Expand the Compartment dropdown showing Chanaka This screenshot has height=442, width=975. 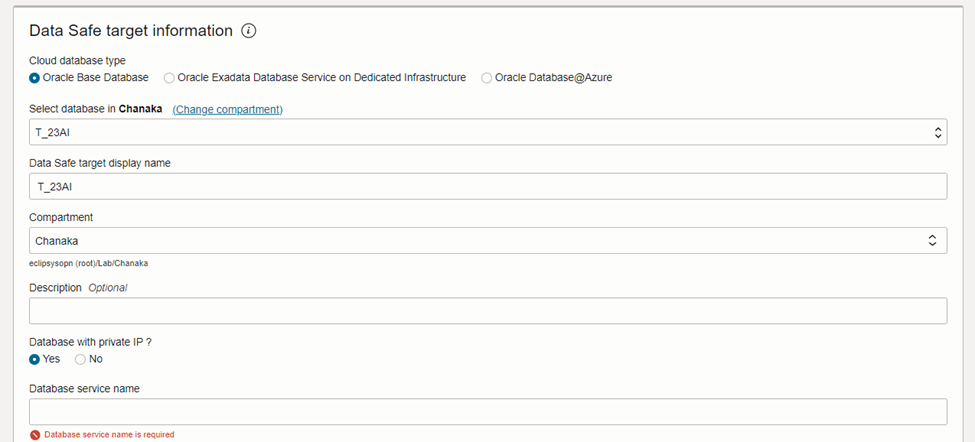(480, 241)
